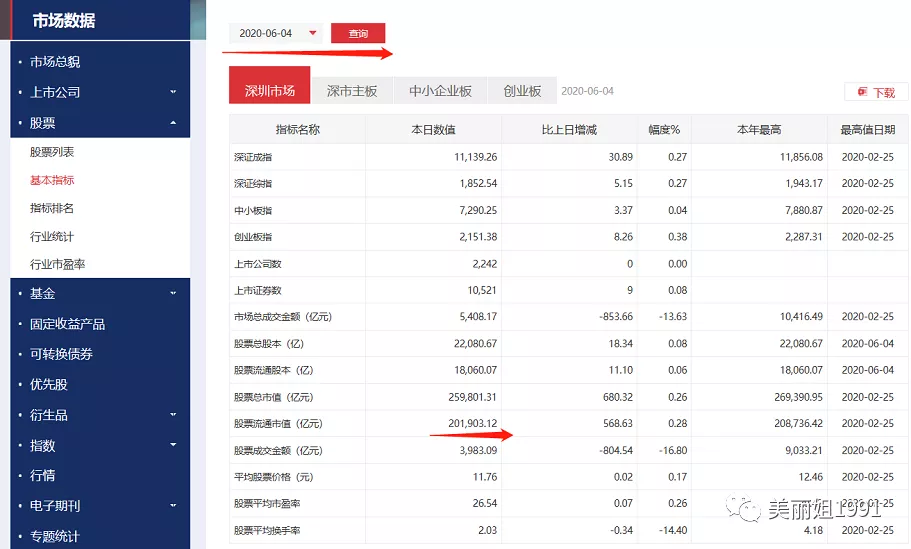
Task: Open 固定收益产品 in the sidebar
Action: click(x=67, y=324)
